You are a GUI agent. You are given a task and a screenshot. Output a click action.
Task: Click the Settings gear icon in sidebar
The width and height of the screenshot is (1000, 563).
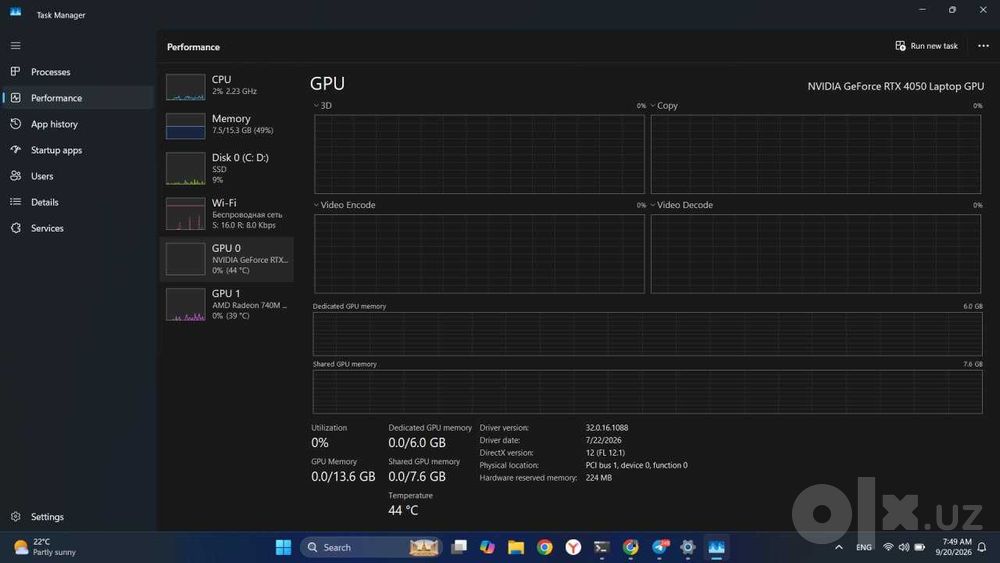[15, 516]
